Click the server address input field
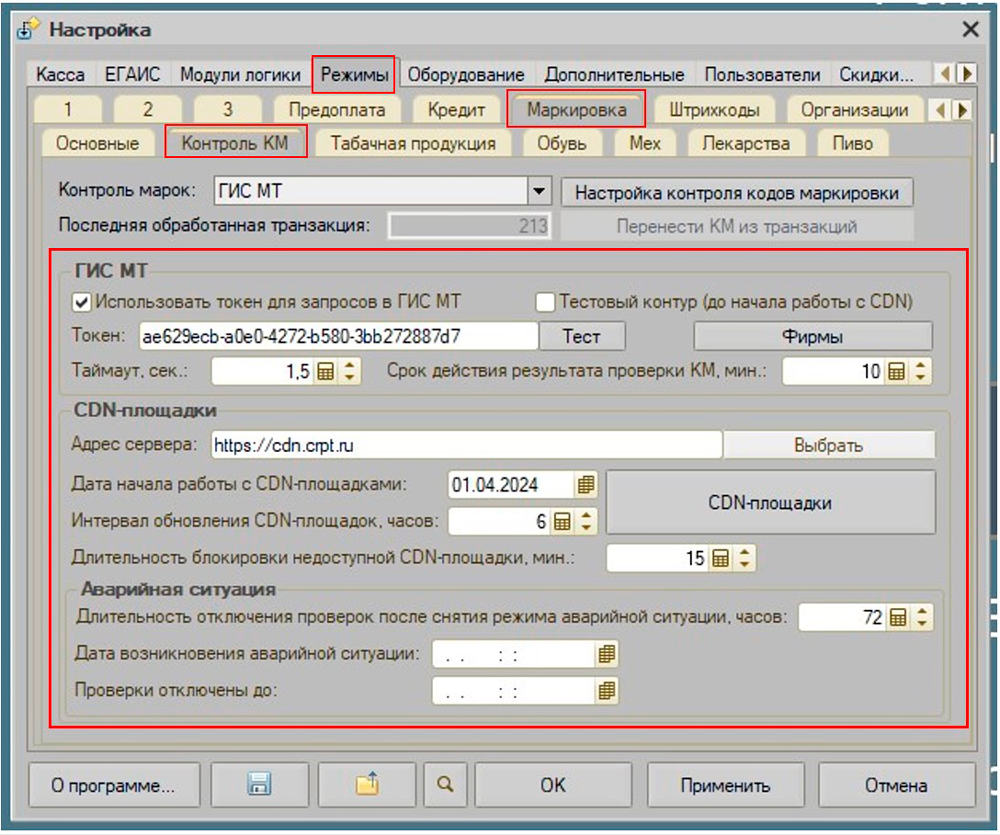Screen dimensions: 1000x835 point(465,444)
